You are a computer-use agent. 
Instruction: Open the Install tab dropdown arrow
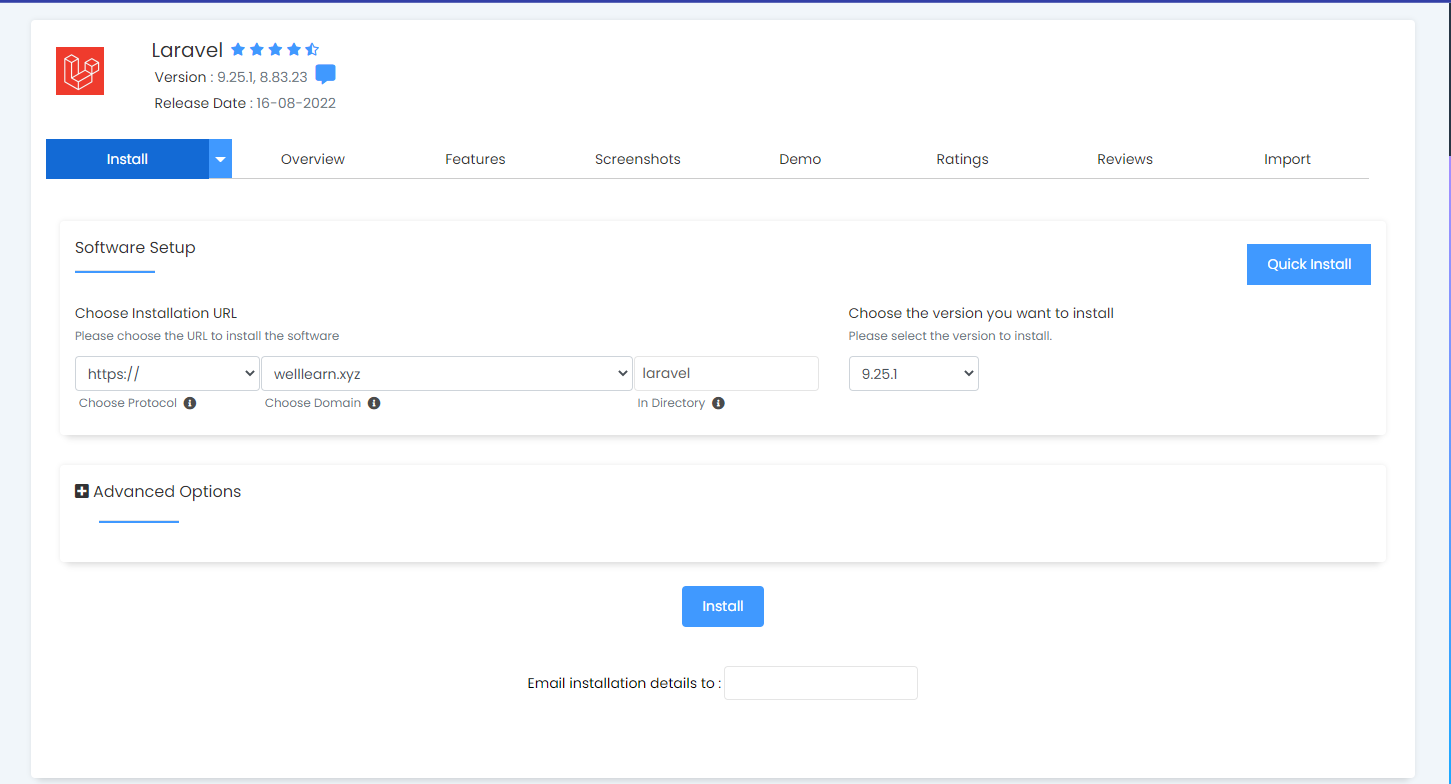click(220, 159)
